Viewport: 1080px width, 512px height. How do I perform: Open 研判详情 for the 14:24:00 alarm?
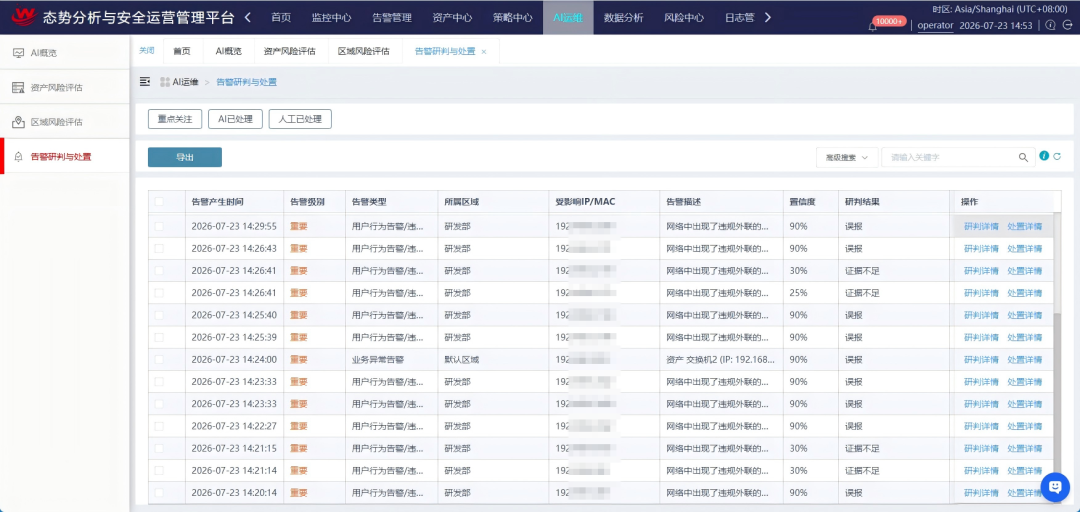(x=981, y=359)
